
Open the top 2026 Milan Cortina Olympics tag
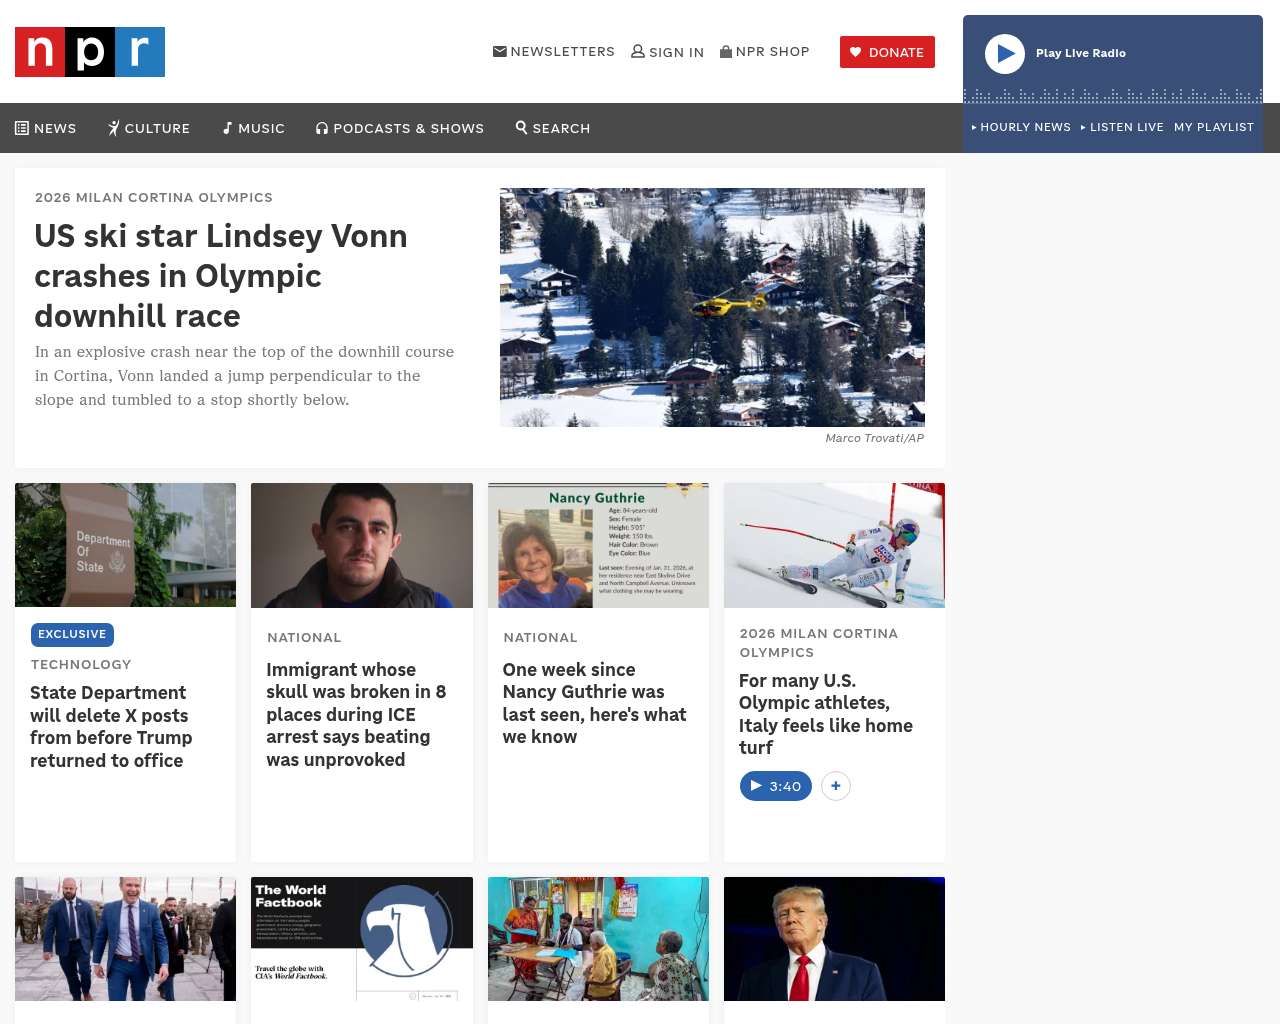(x=154, y=197)
